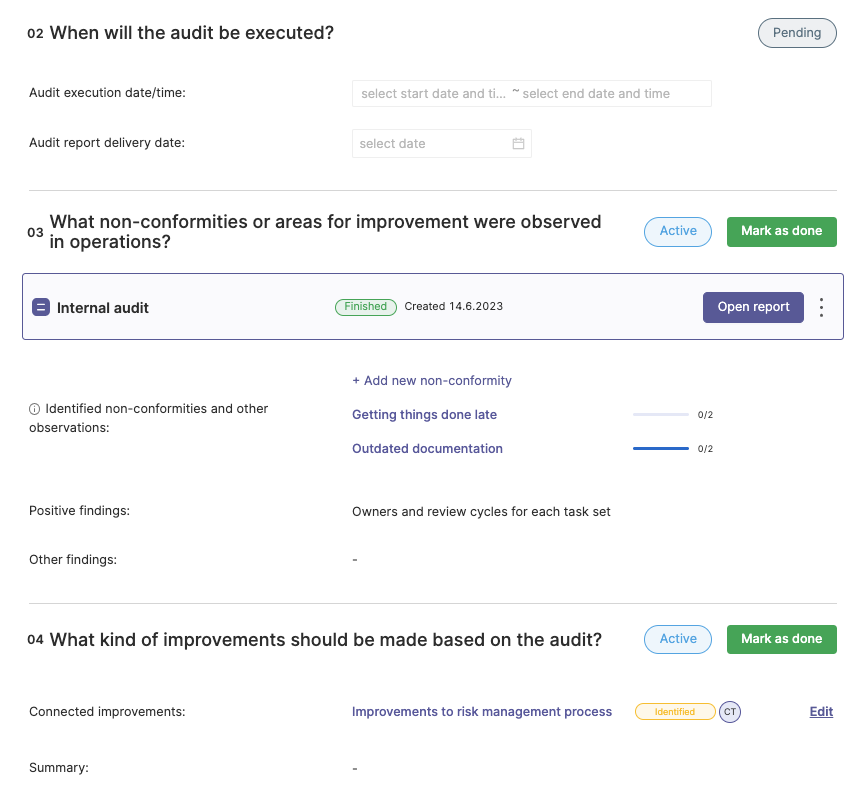Open the Getting things done late non-conformity
The width and height of the screenshot is (854, 802).
tap(424, 414)
